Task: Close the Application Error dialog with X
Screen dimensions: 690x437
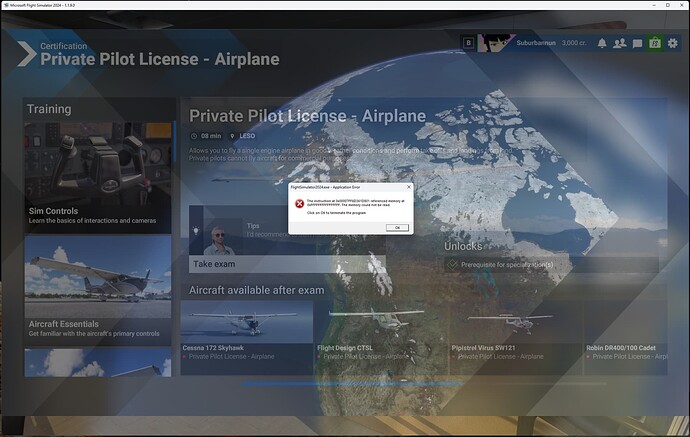Action: click(x=409, y=187)
